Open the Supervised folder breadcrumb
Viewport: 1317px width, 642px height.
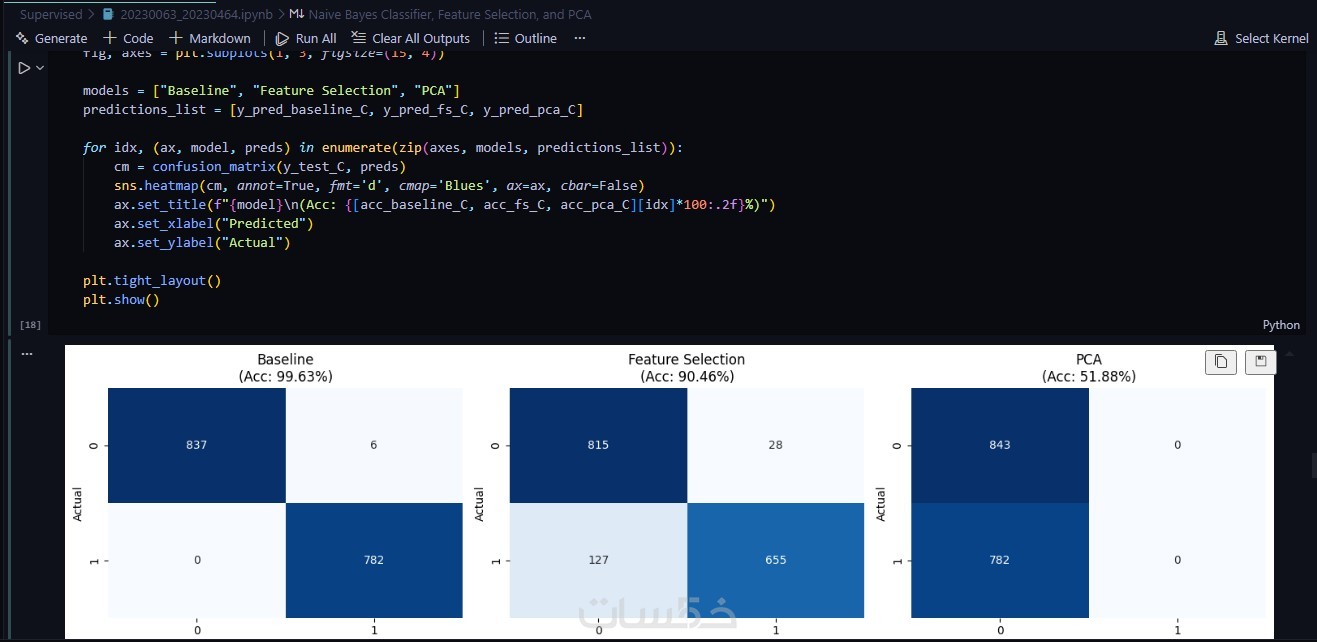[x=50, y=14]
